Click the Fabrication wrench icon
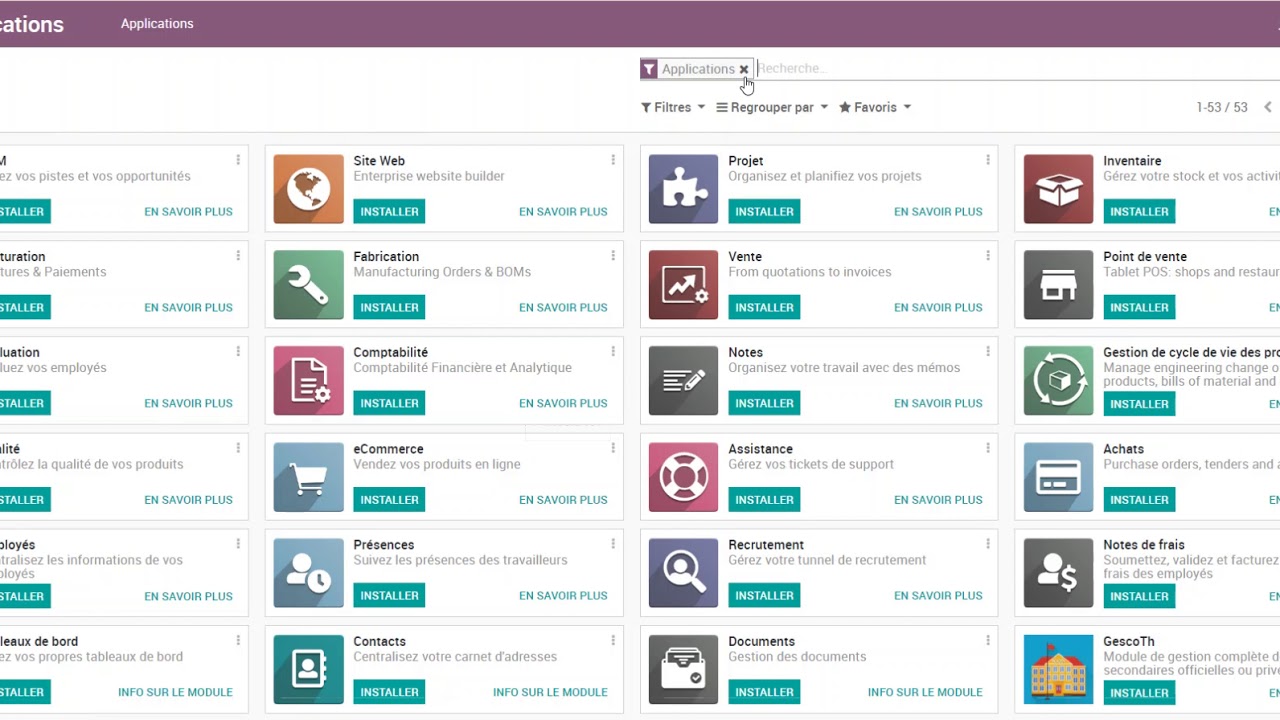1280x720 pixels. point(308,285)
